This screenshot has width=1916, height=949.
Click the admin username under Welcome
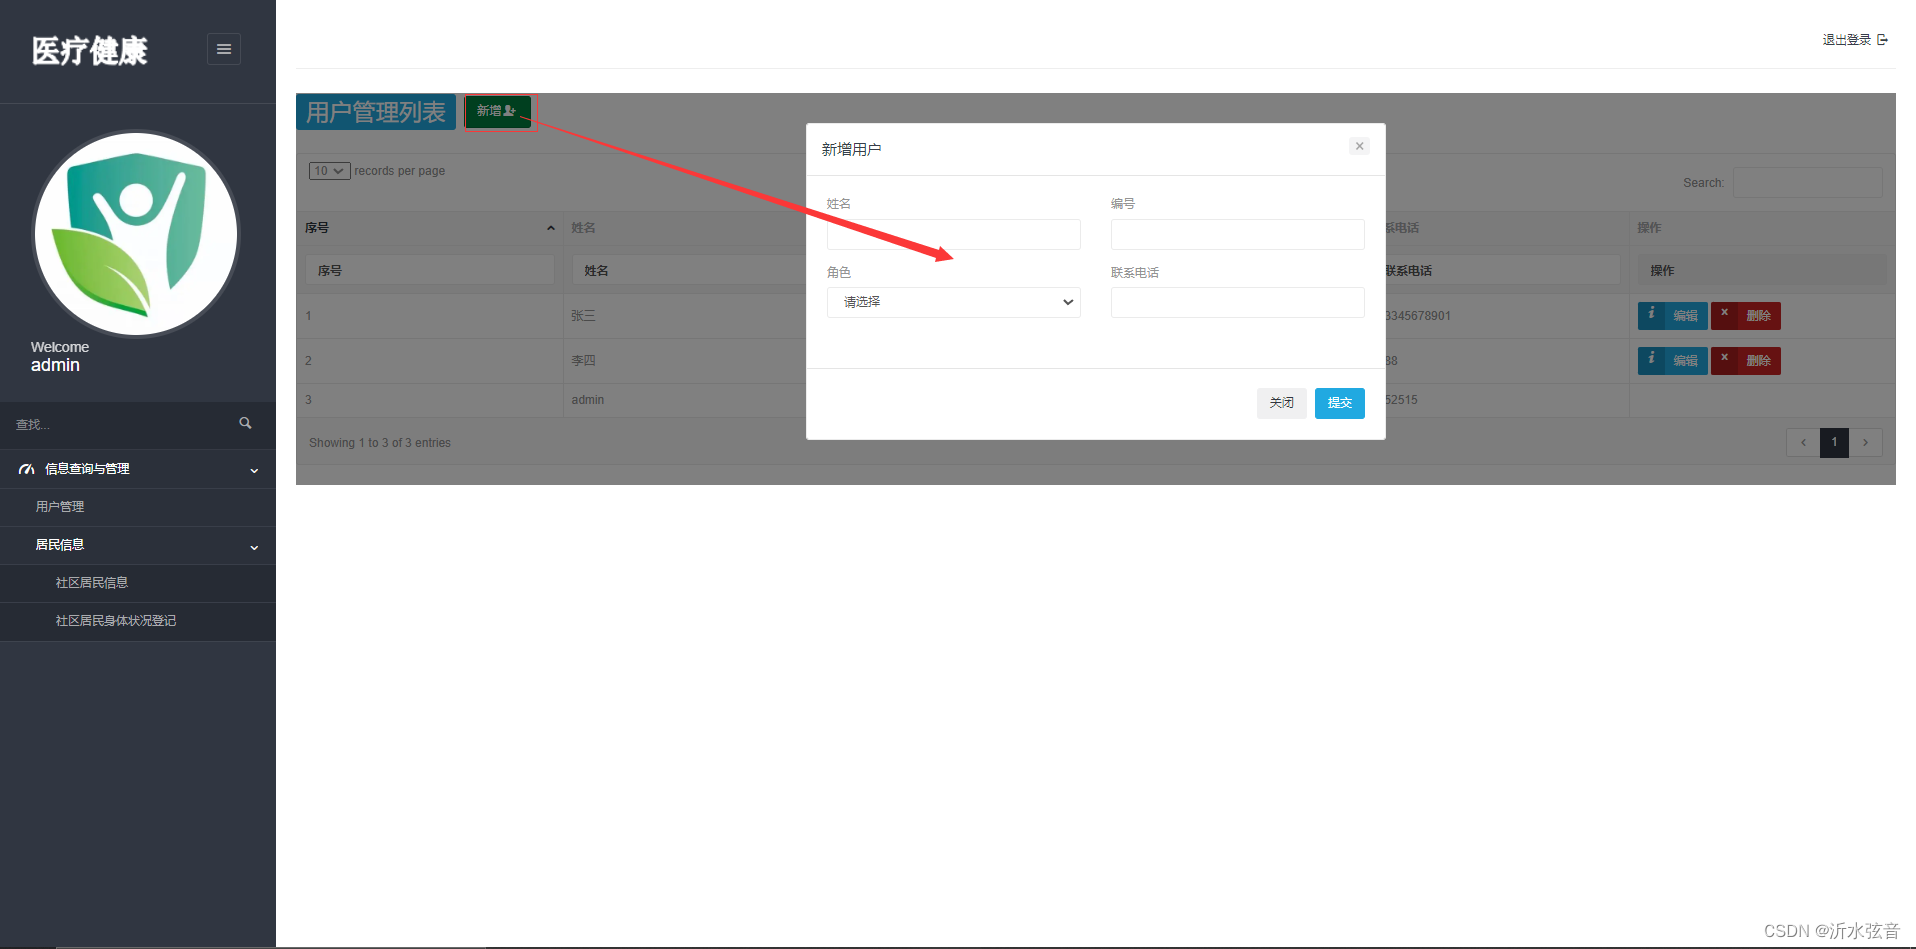tap(55, 365)
